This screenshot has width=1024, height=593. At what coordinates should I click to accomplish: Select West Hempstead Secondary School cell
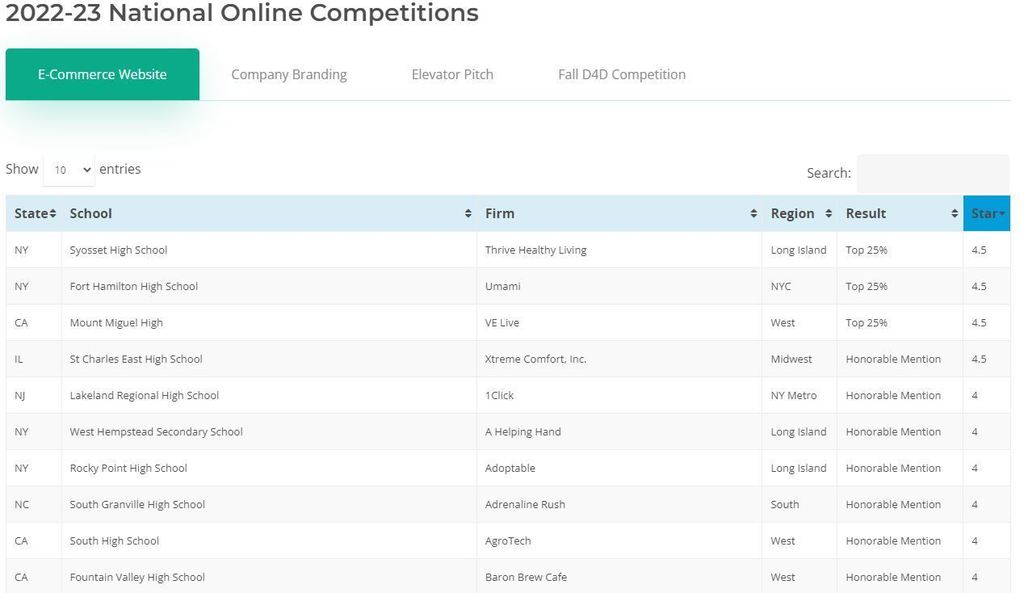coord(269,432)
